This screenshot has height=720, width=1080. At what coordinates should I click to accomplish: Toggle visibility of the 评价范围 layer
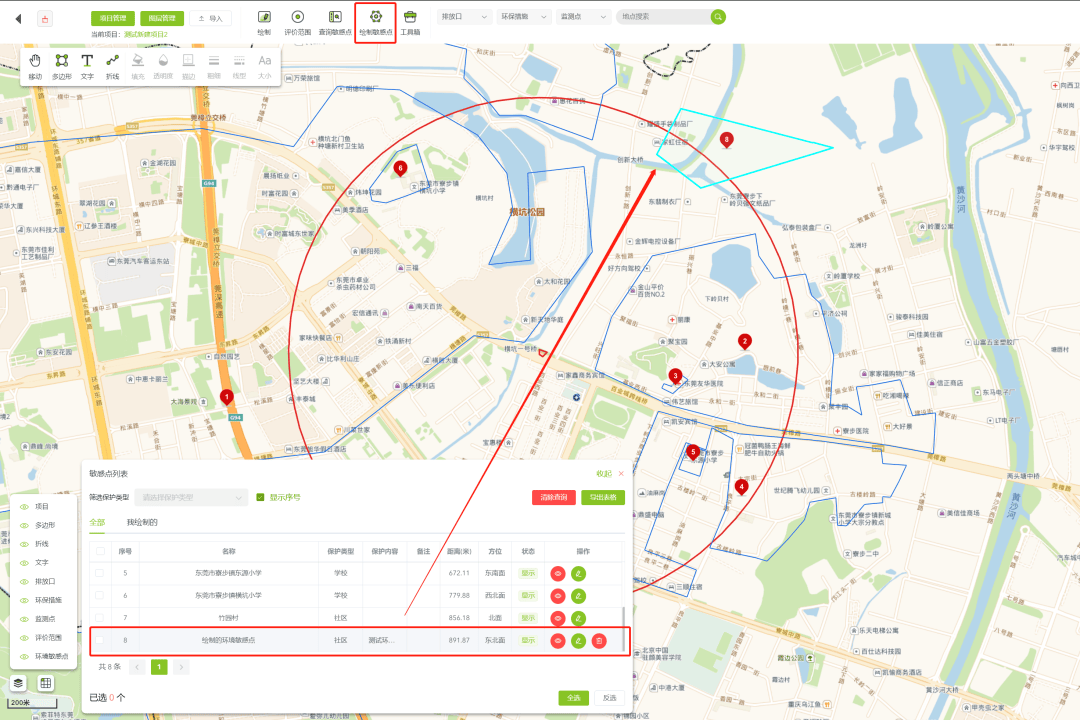(x=25, y=637)
